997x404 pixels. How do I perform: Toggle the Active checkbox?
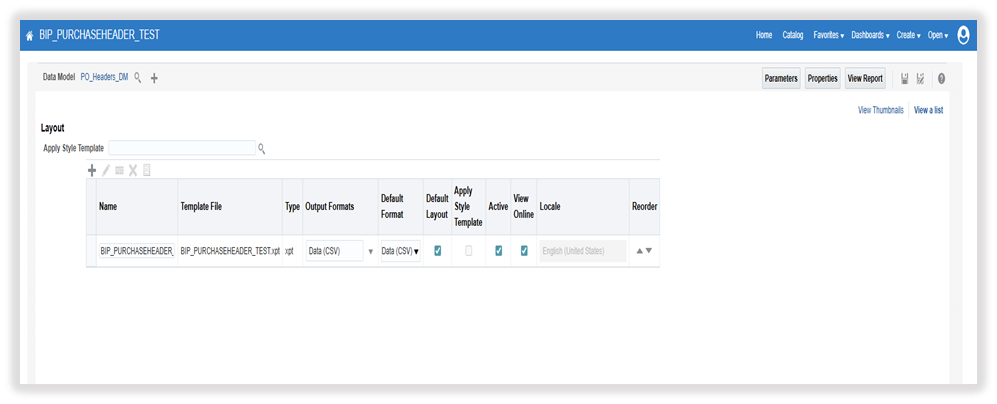[x=498, y=251]
